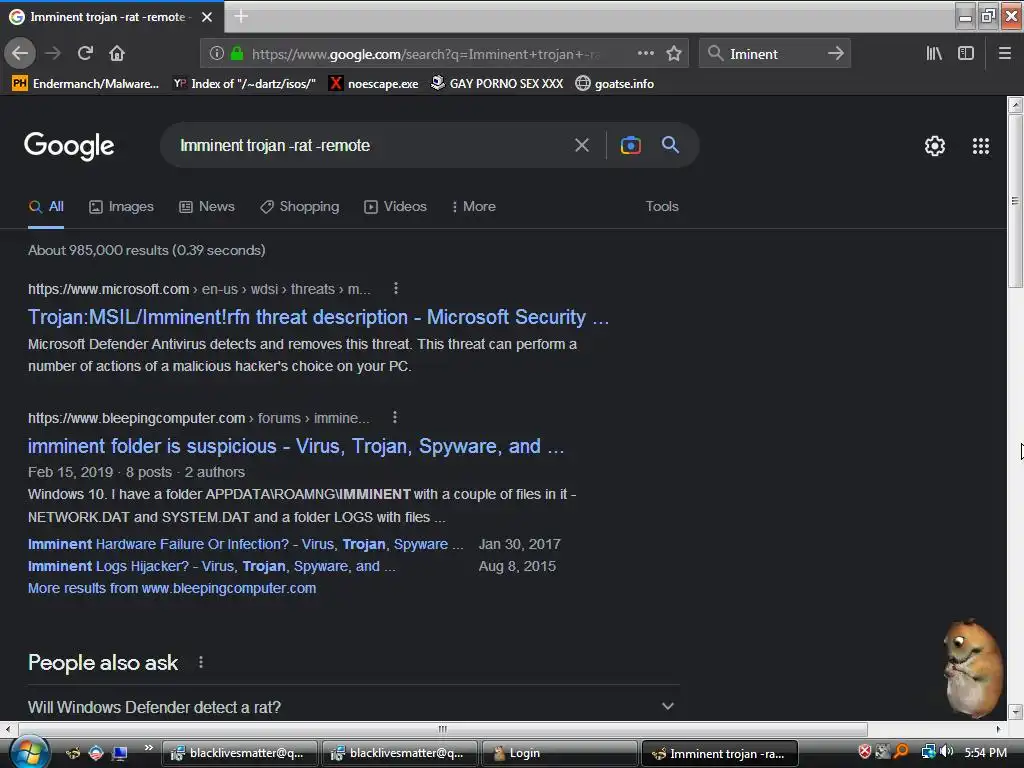Screen dimensions: 1024x768
Task: Expand 'Will Windows Defender detect a rat?'
Action: click(353, 707)
